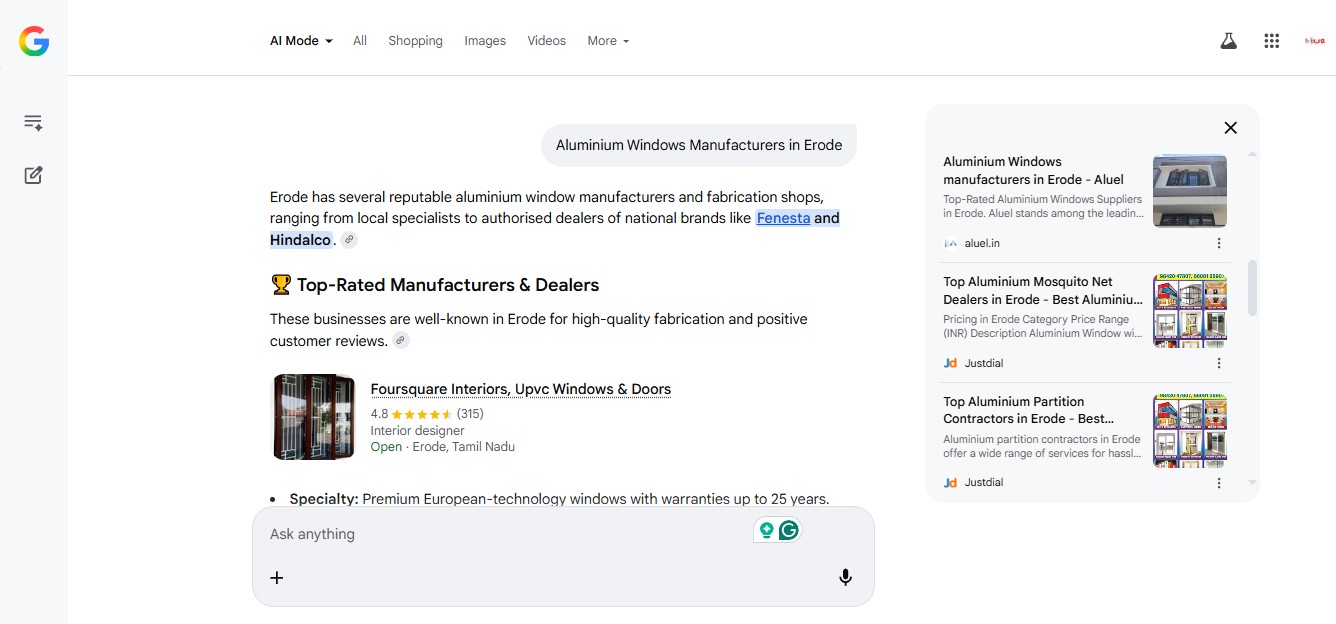Switch to the Images tab
Viewport: 1336px width, 624px height.
pyautogui.click(x=485, y=41)
